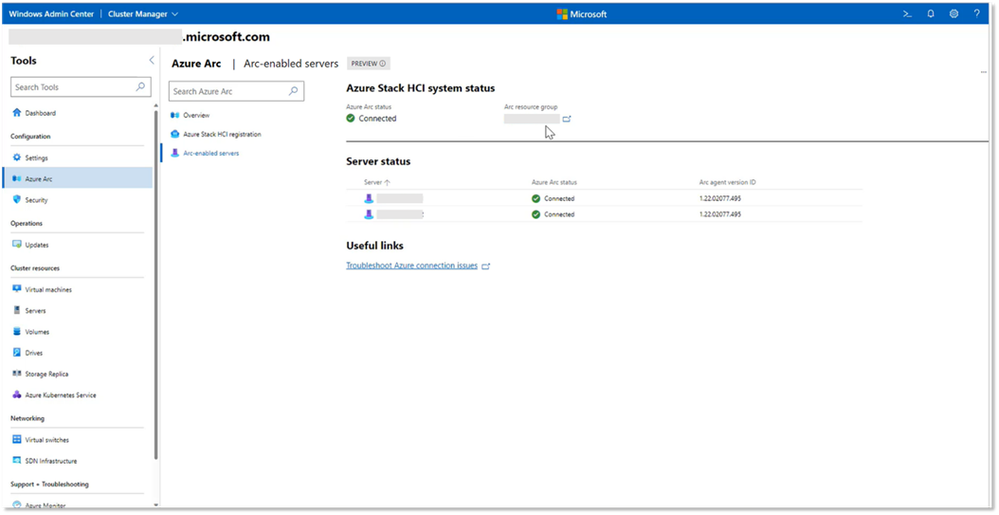Open the Cluster Manager dropdown
Screen dimensions: 999x515
coord(143,13)
